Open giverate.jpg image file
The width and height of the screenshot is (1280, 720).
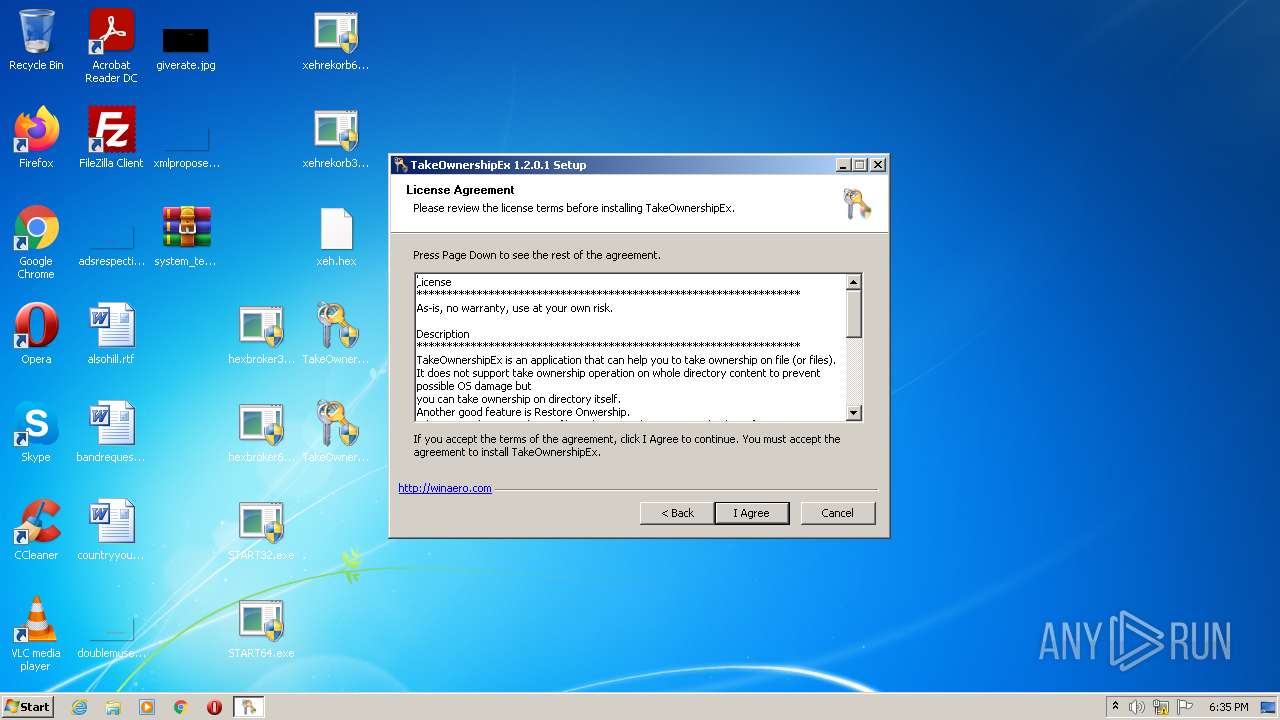(x=186, y=47)
